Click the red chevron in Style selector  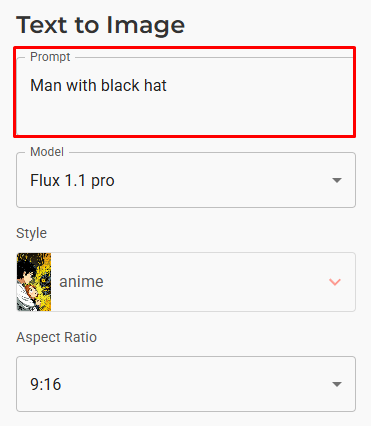(x=335, y=282)
